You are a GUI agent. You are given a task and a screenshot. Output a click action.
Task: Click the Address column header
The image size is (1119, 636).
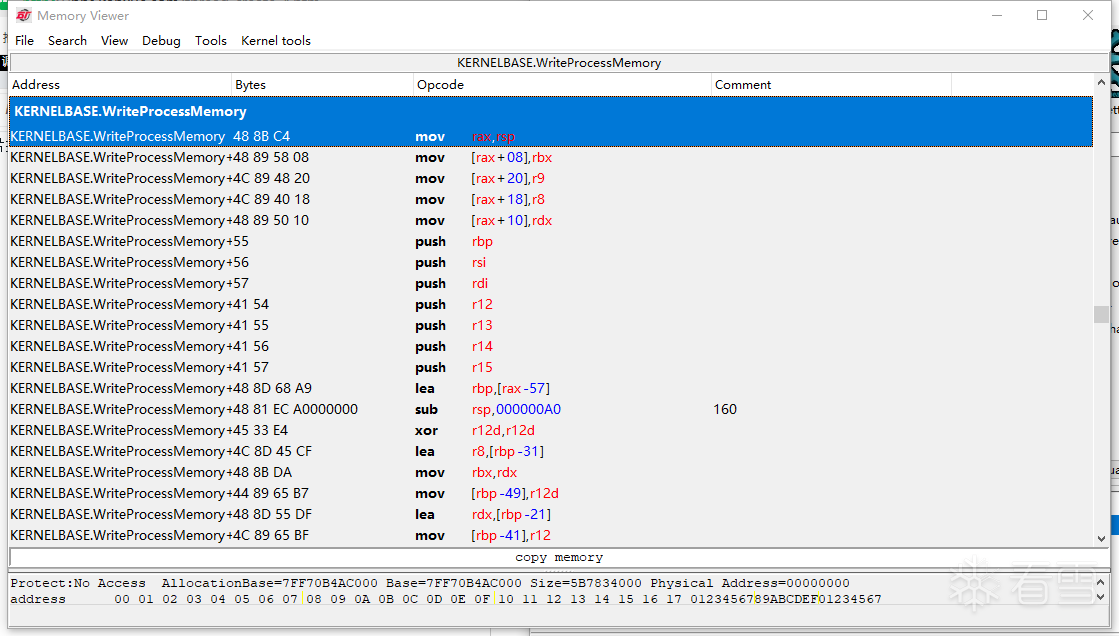(x=120, y=85)
